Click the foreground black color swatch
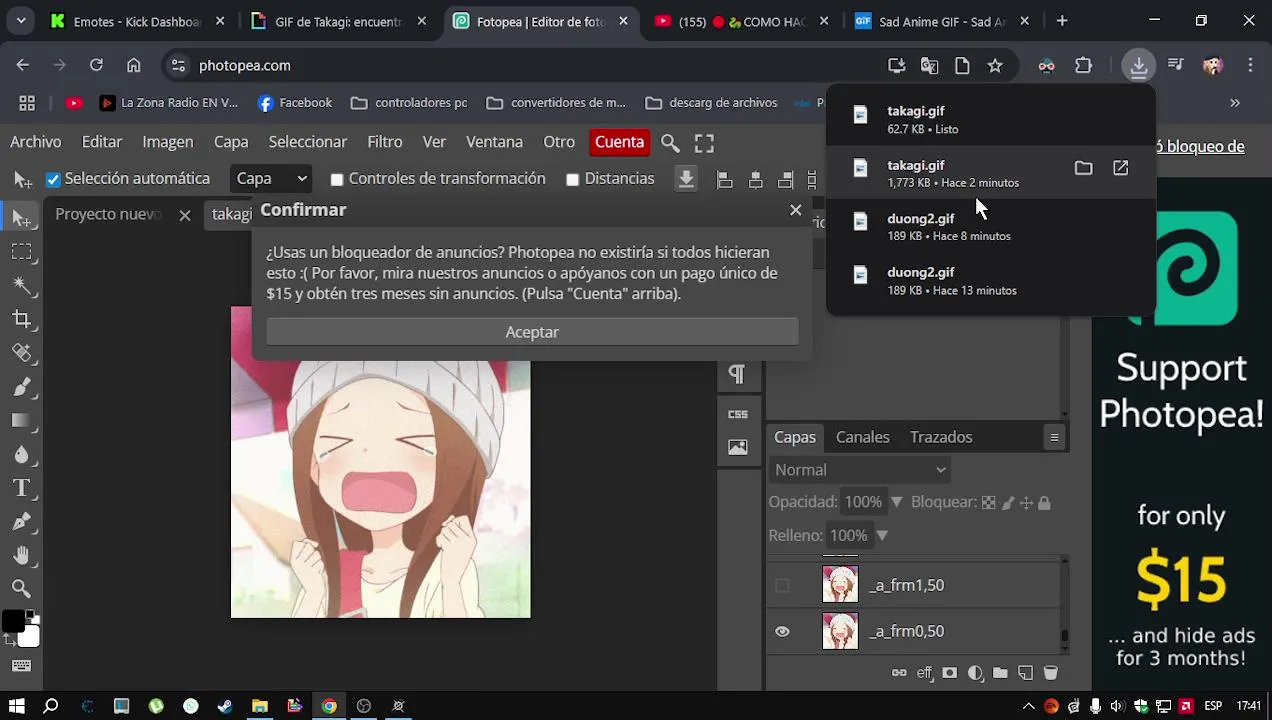Viewport: 1272px width, 720px height. click(13, 622)
